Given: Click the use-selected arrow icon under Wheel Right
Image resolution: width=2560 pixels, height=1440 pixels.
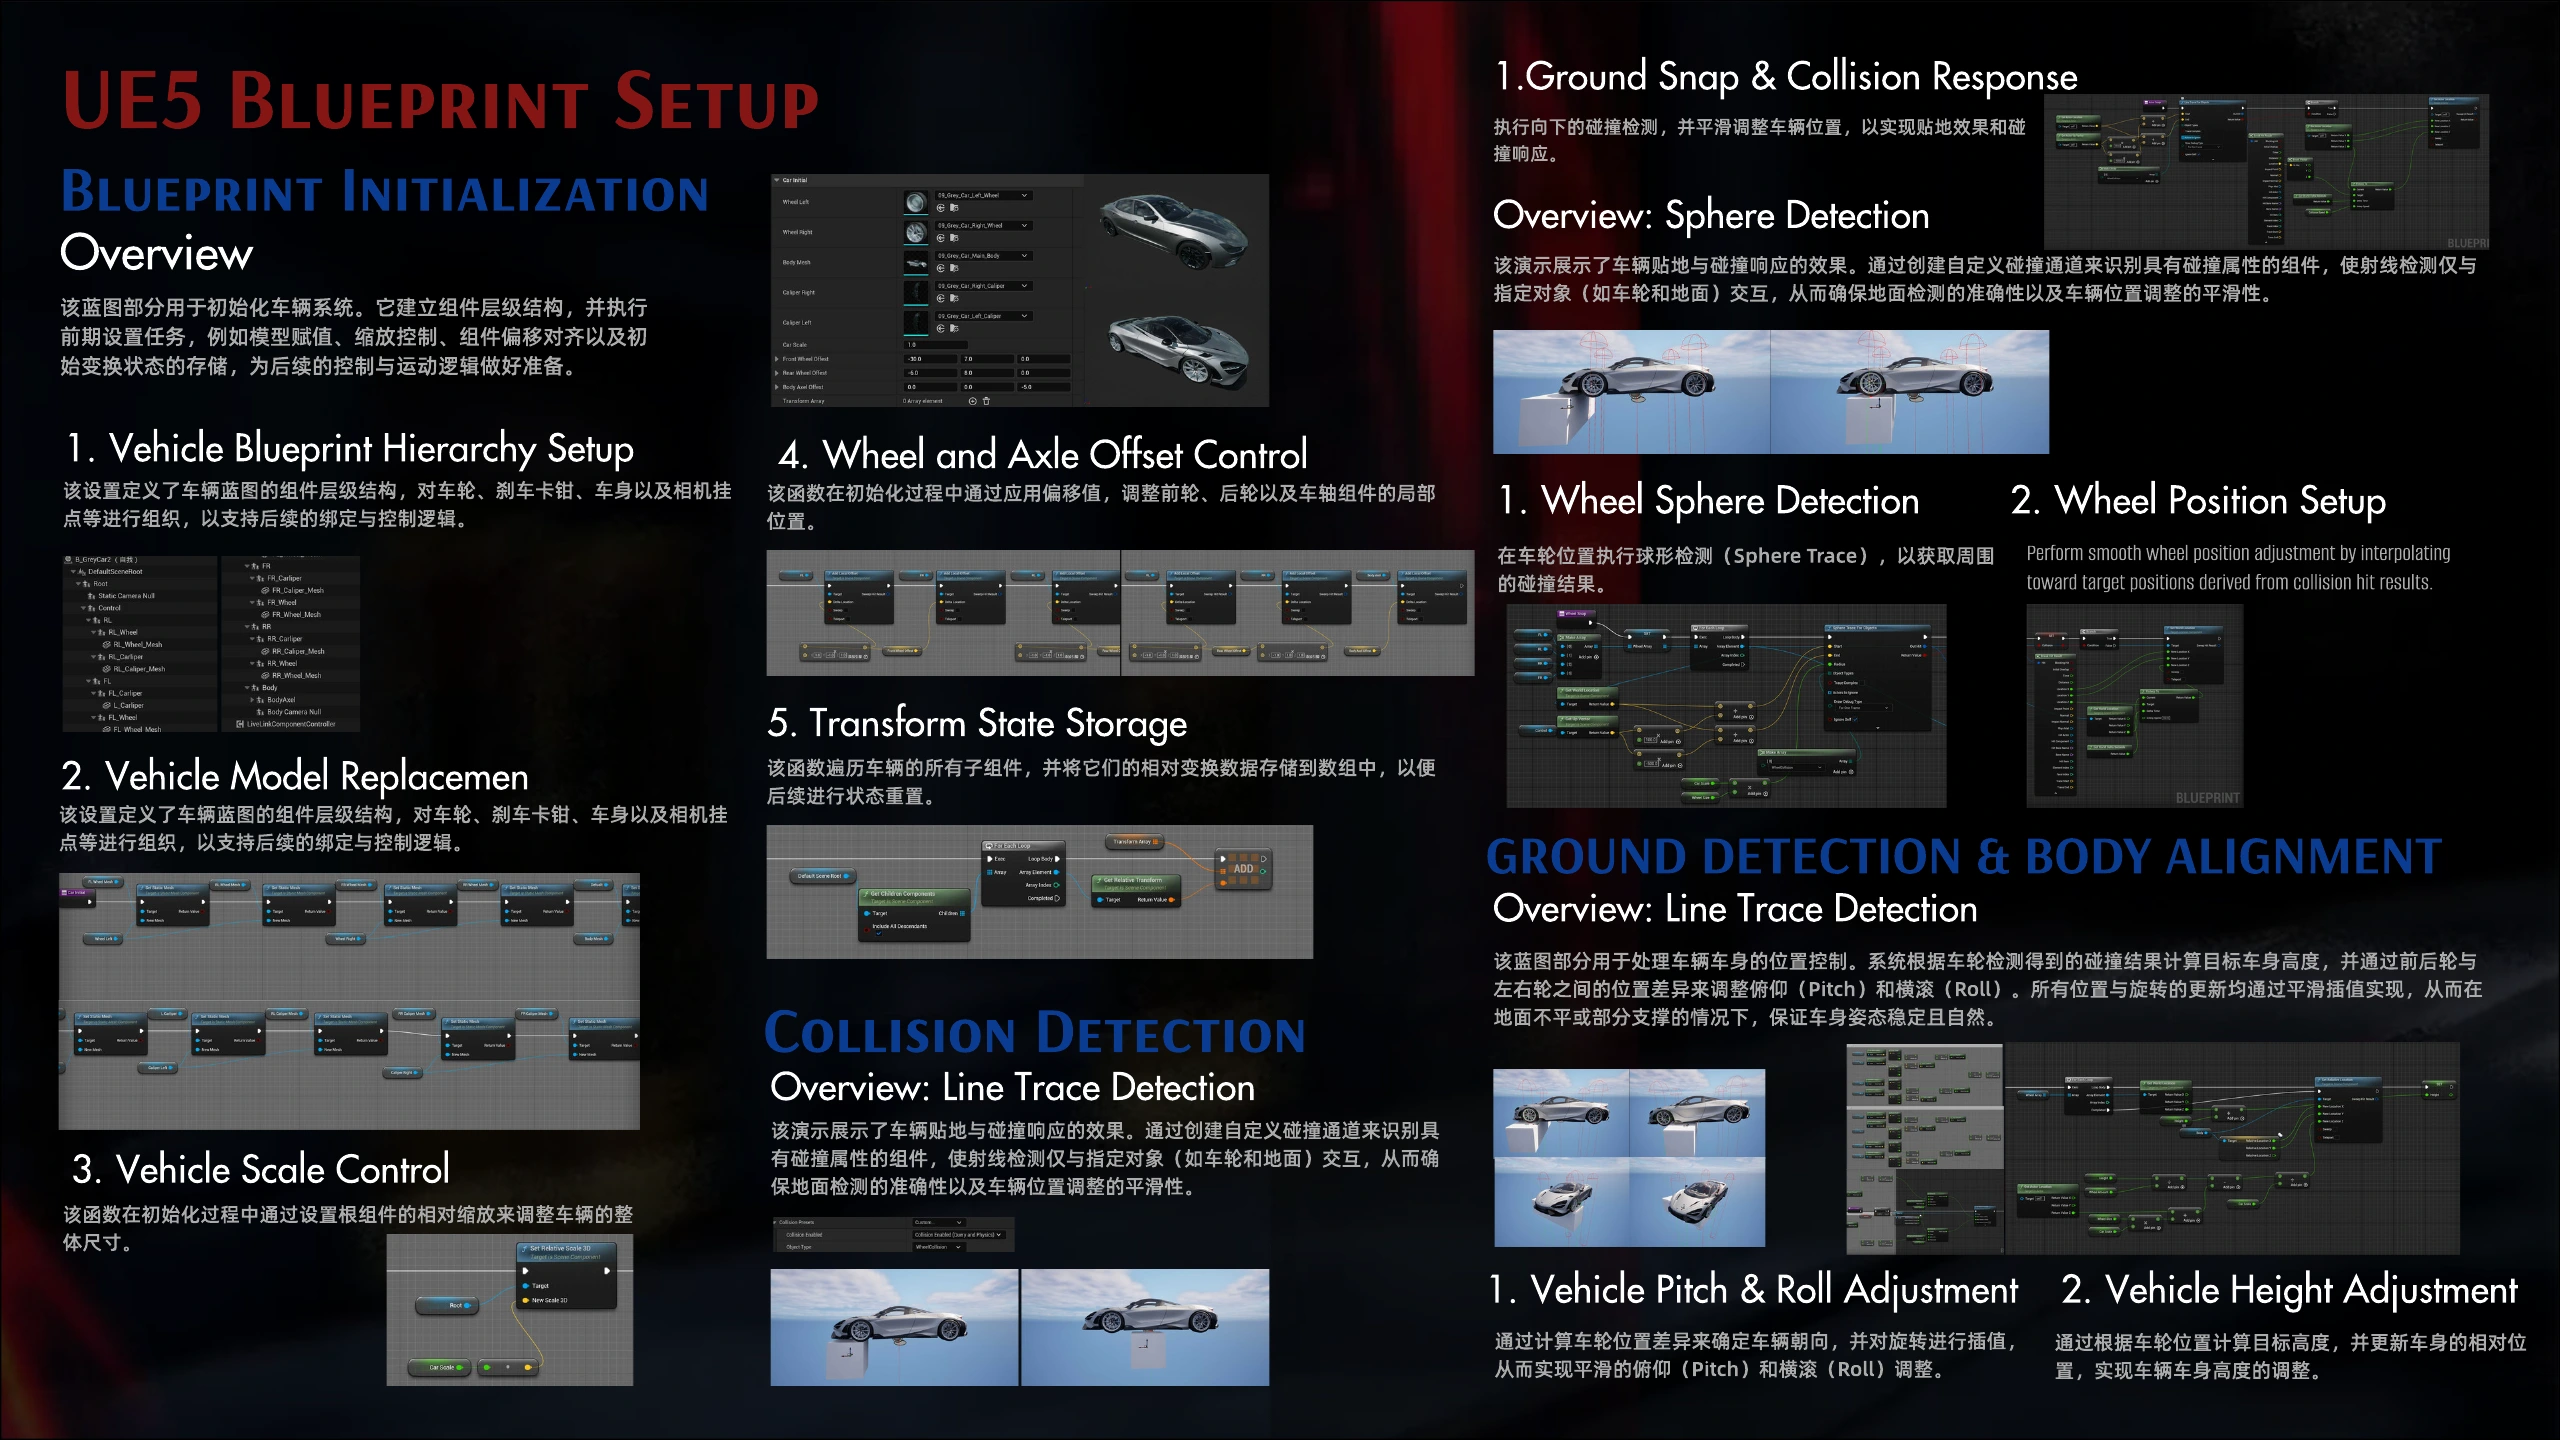Looking at the screenshot, I should [x=941, y=238].
